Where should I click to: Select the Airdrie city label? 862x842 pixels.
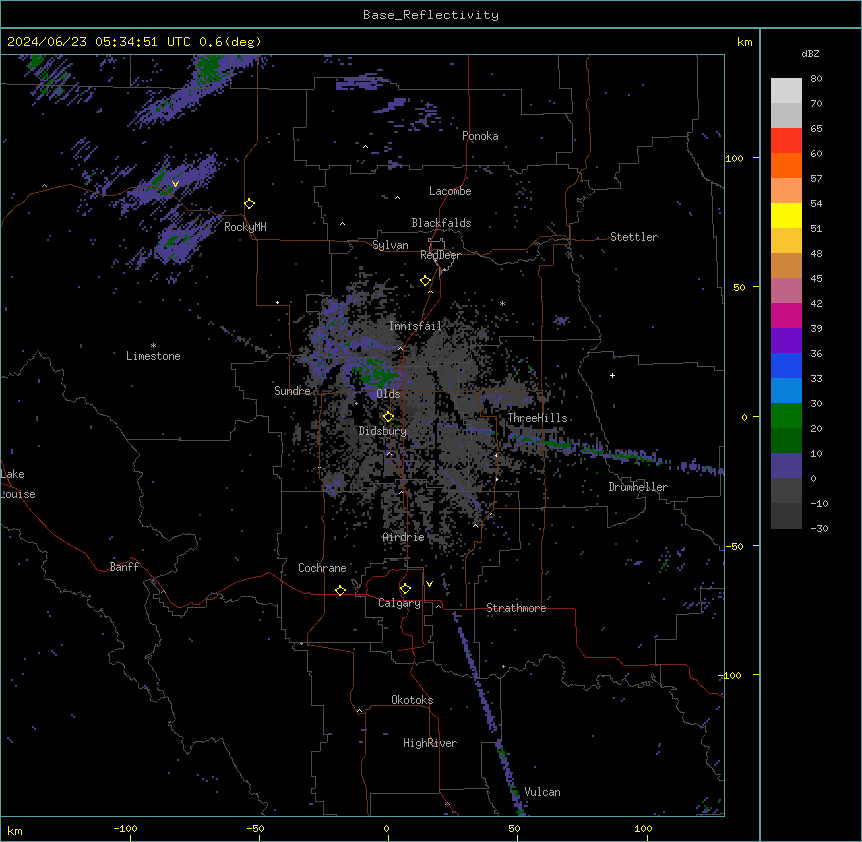click(x=403, y=538)
